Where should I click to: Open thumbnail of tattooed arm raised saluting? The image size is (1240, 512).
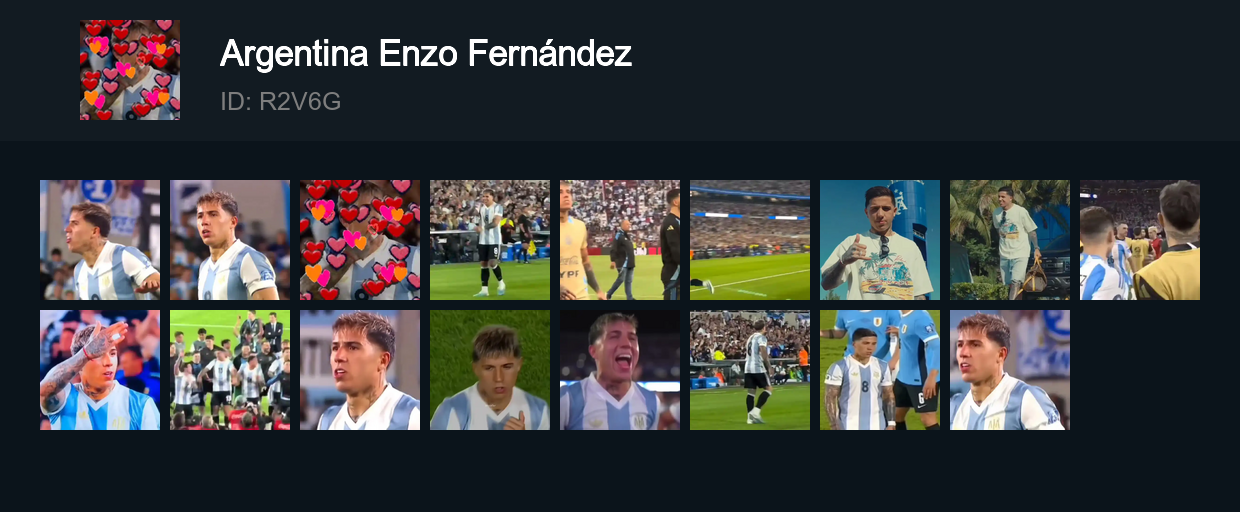[100, 370]
